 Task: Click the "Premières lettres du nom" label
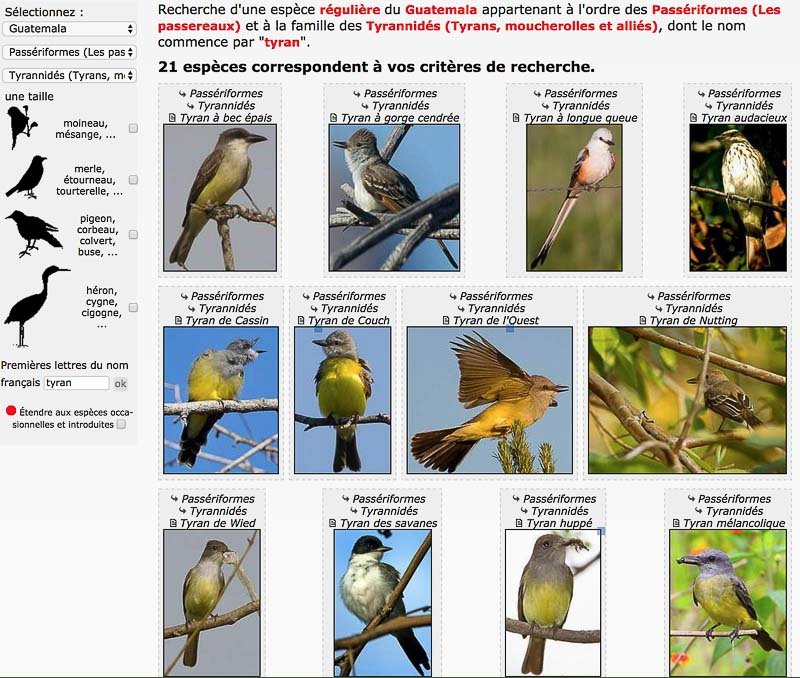coord(65,365)
